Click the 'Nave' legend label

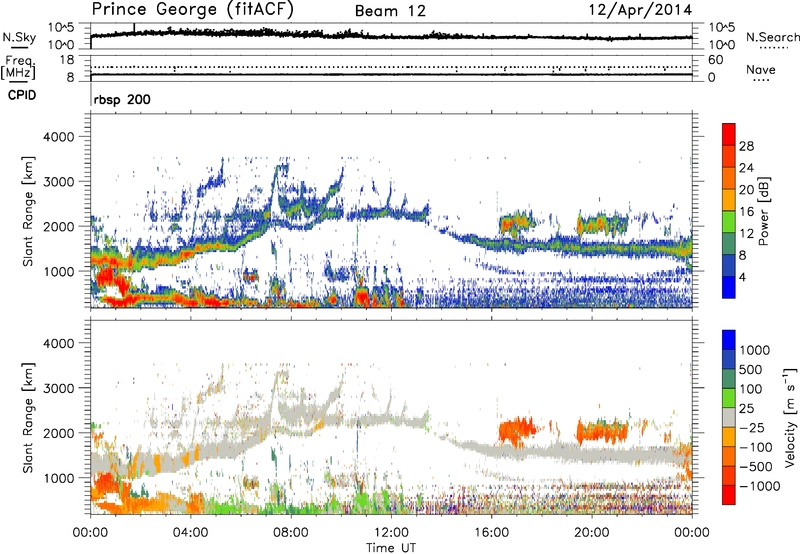pos(761,69)
